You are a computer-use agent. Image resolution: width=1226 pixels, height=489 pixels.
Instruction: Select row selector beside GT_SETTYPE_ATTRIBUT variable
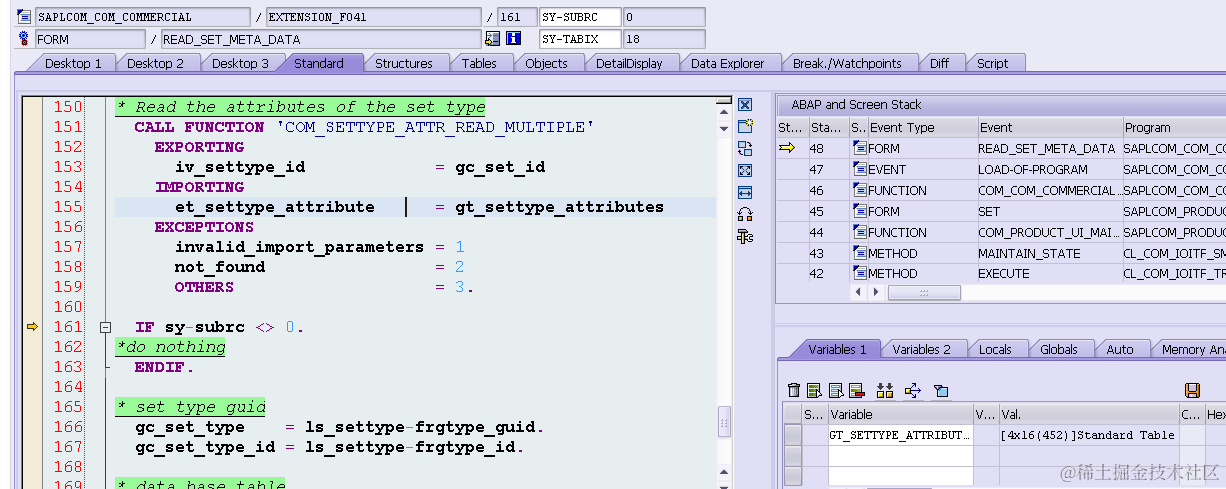tap(793, 435)
